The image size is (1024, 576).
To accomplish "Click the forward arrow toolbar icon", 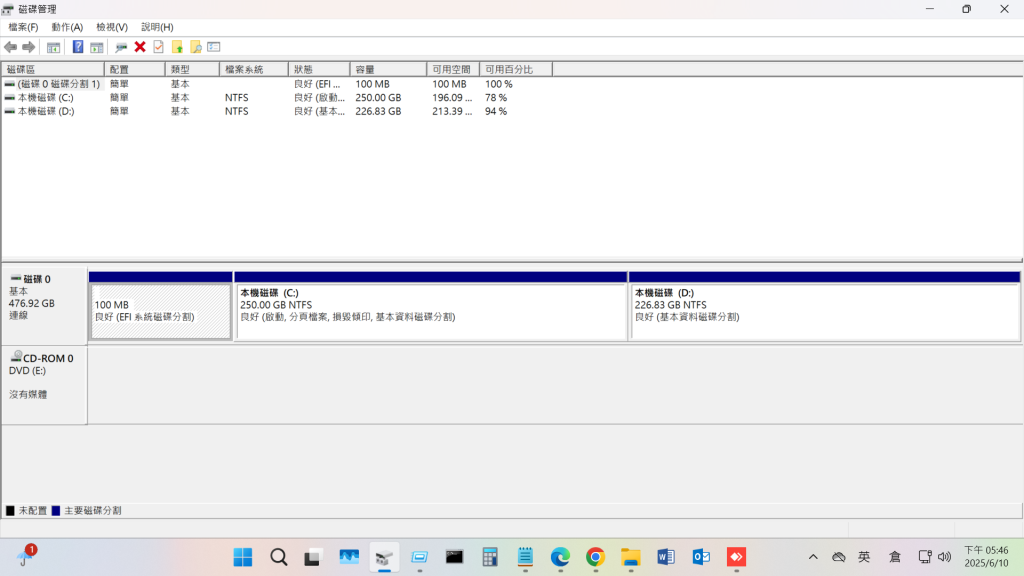I will (x=29, y=47).
